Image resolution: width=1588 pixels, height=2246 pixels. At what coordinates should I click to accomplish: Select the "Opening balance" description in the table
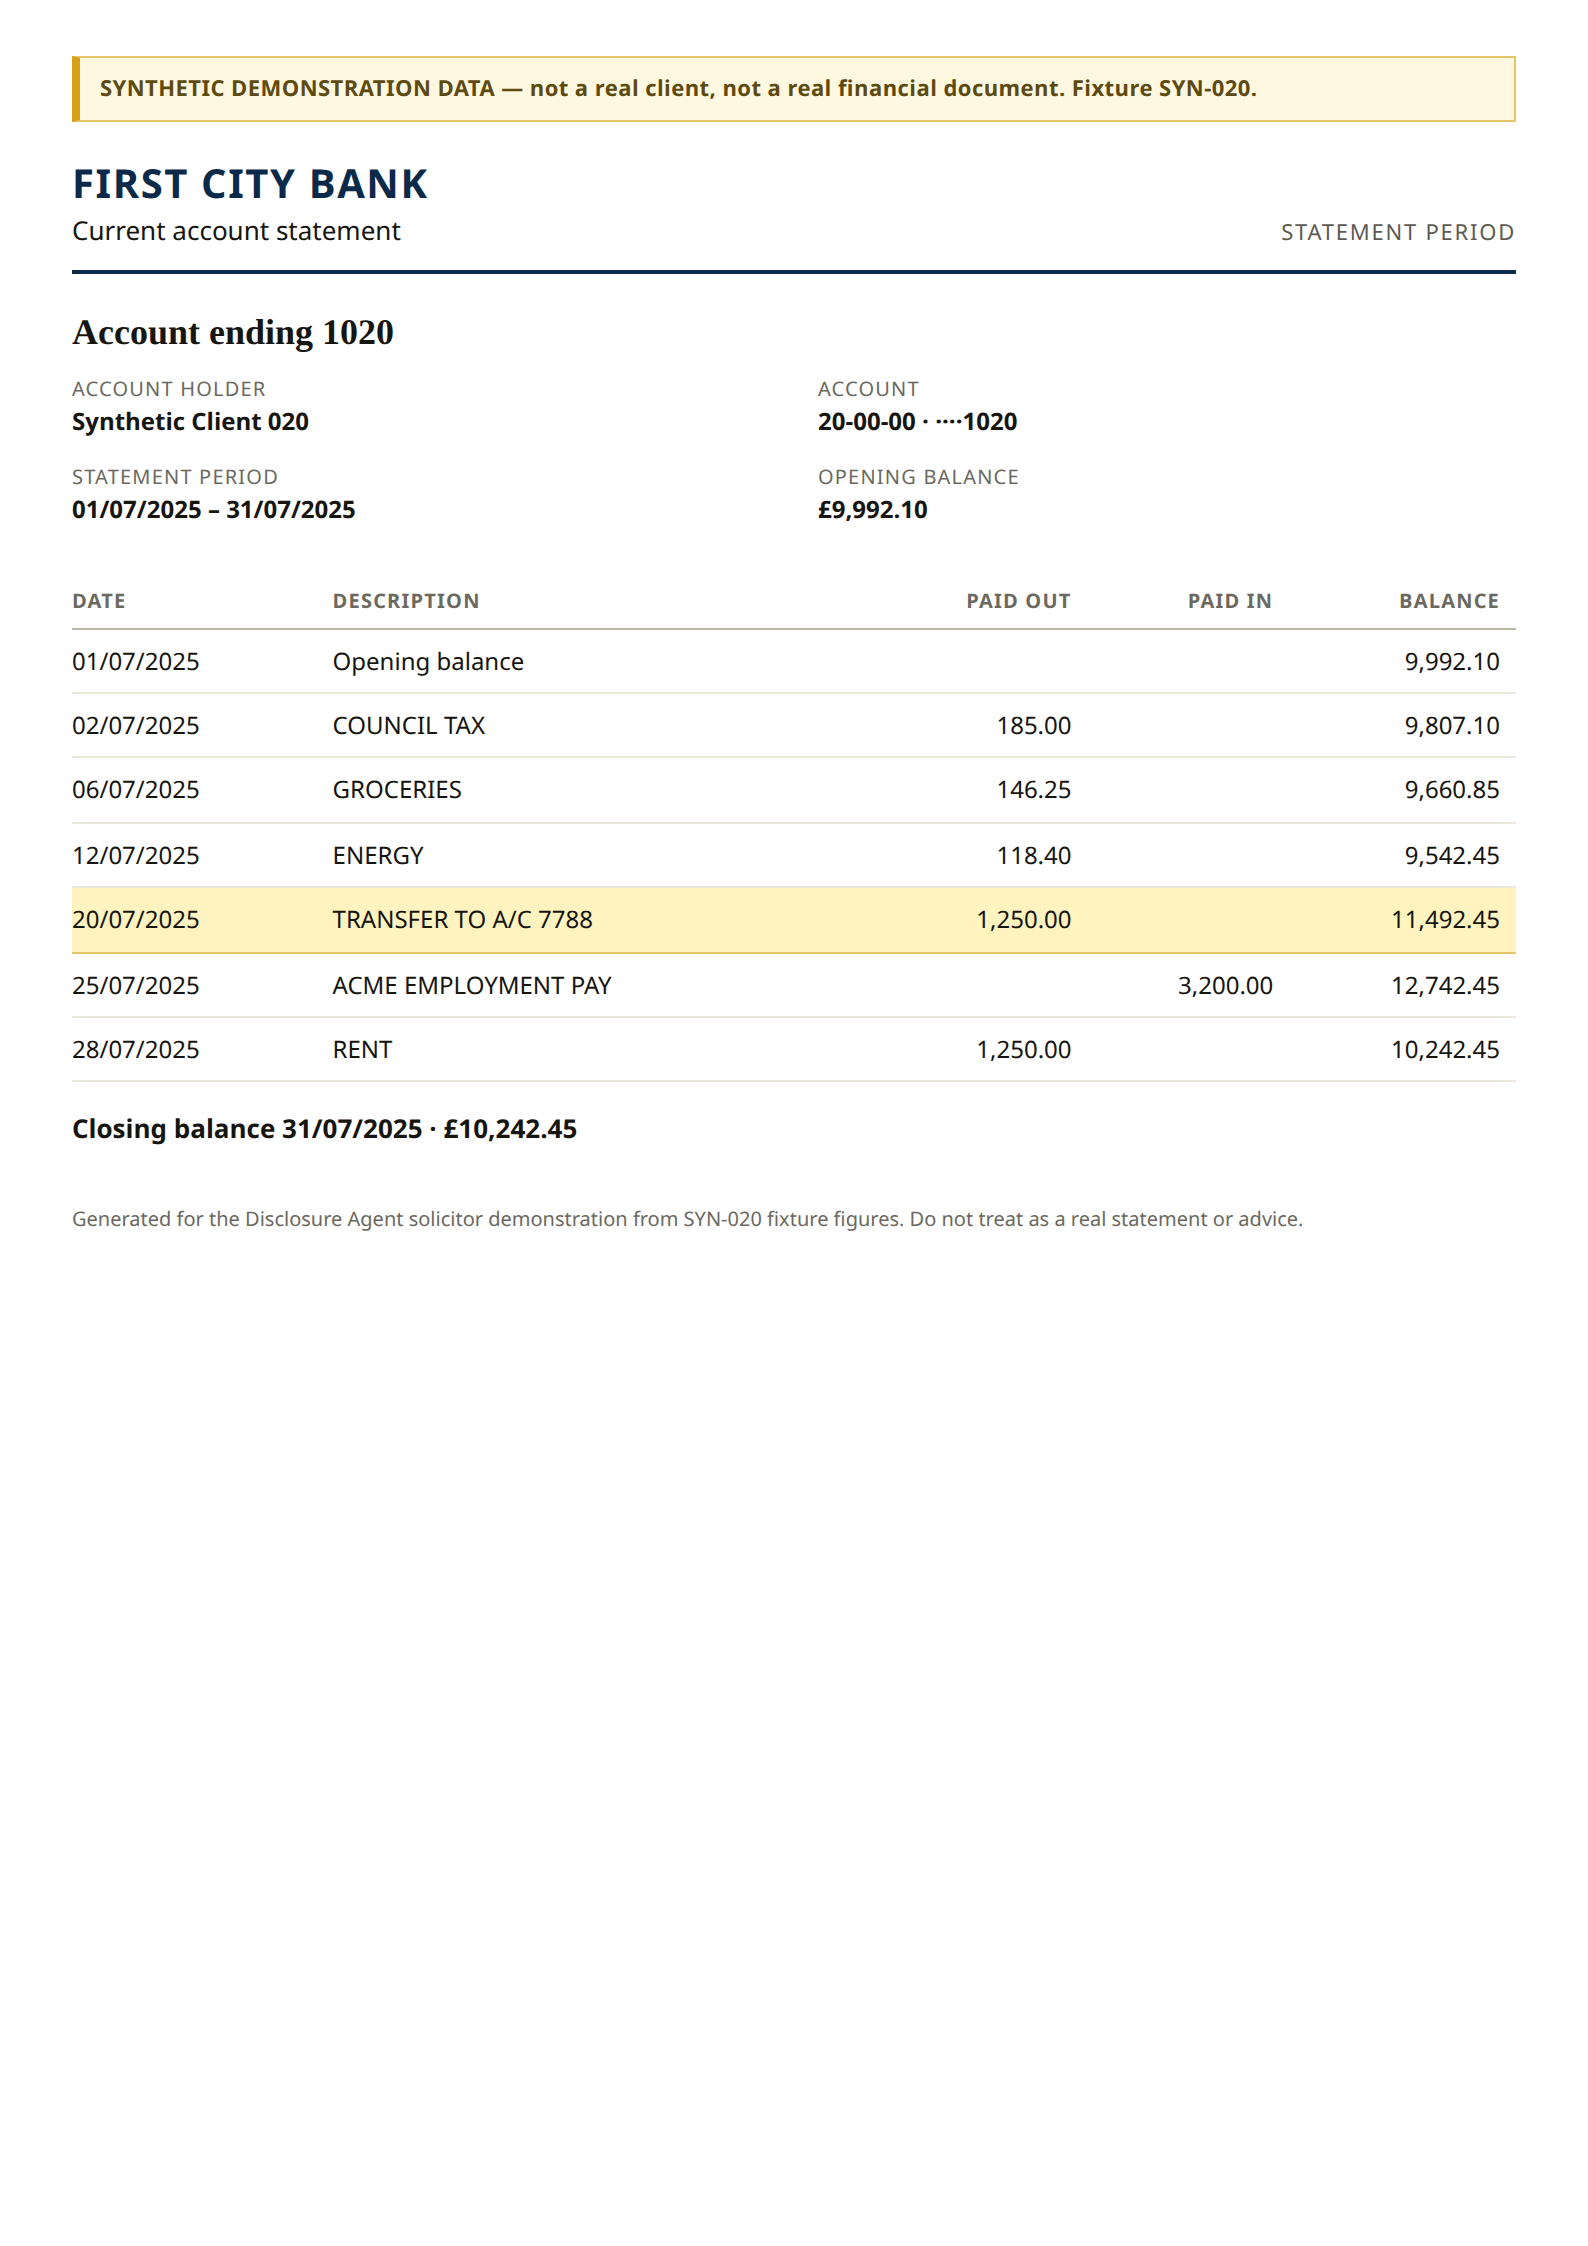428,662
